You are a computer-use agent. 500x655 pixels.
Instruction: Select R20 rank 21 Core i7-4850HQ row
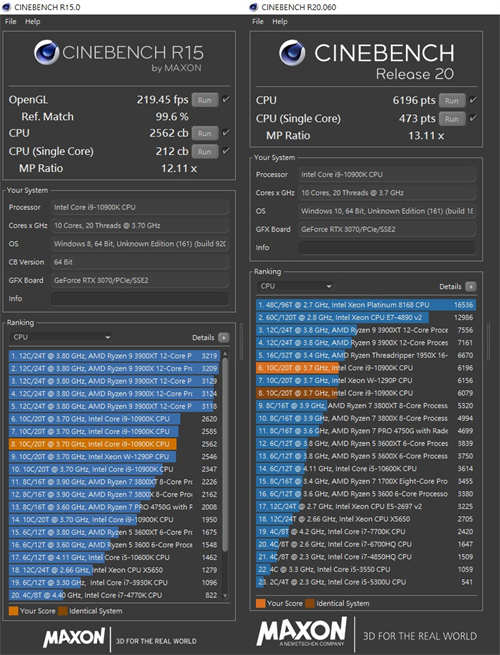click(x=366, y=557)
